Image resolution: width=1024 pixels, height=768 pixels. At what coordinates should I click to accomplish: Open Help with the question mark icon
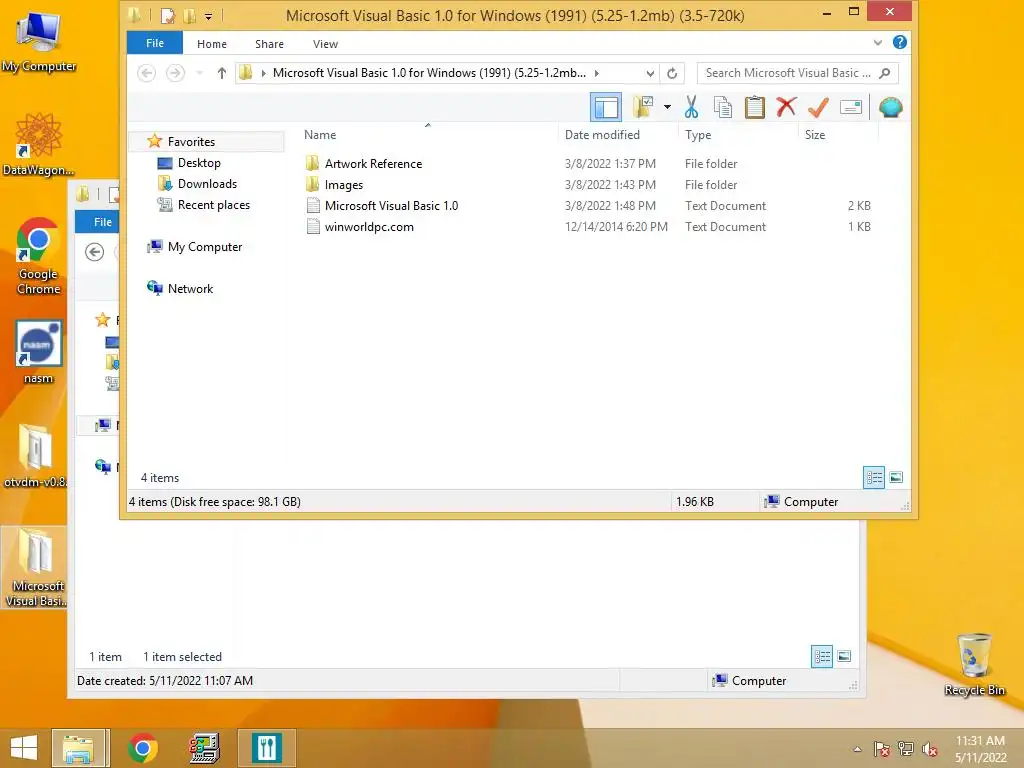[x=899, y=42]
